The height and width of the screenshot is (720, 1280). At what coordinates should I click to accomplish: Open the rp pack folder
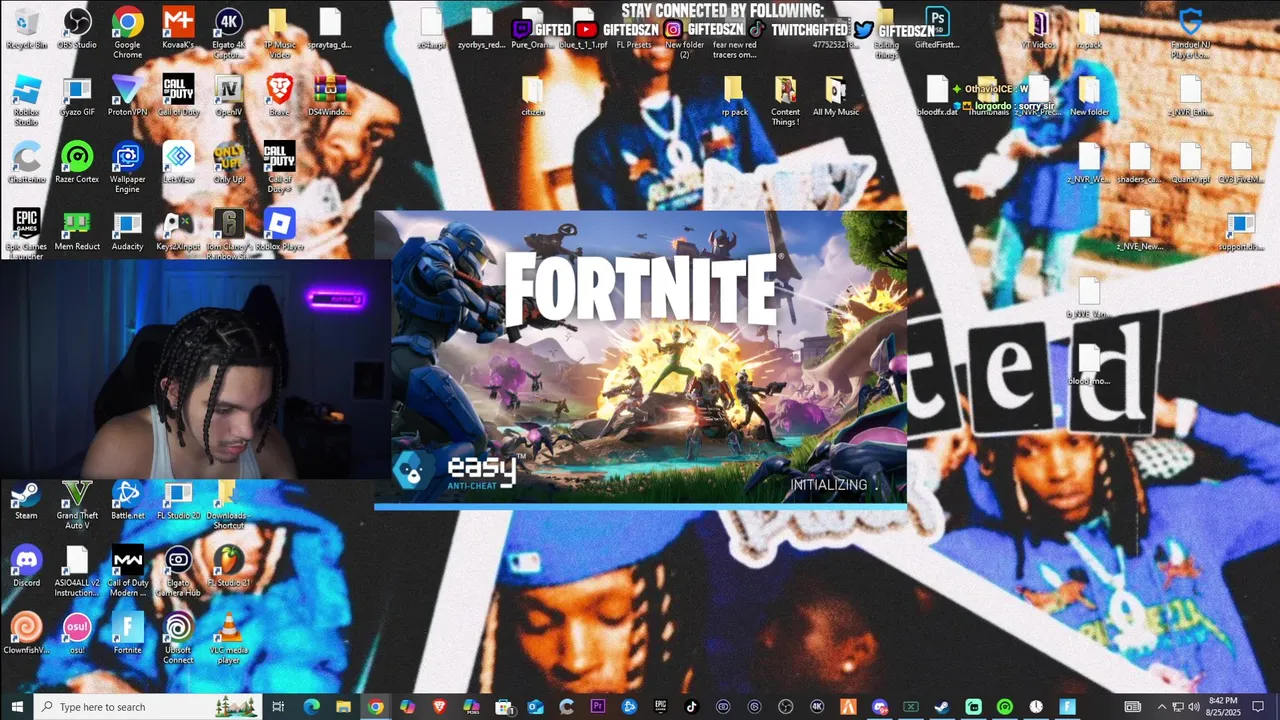pos(734,96)
